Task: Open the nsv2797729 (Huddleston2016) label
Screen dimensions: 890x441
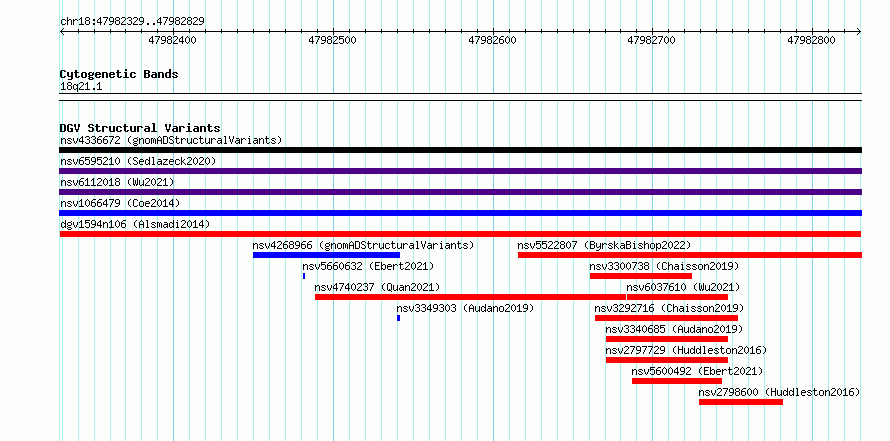Action: tap(686, 350)
